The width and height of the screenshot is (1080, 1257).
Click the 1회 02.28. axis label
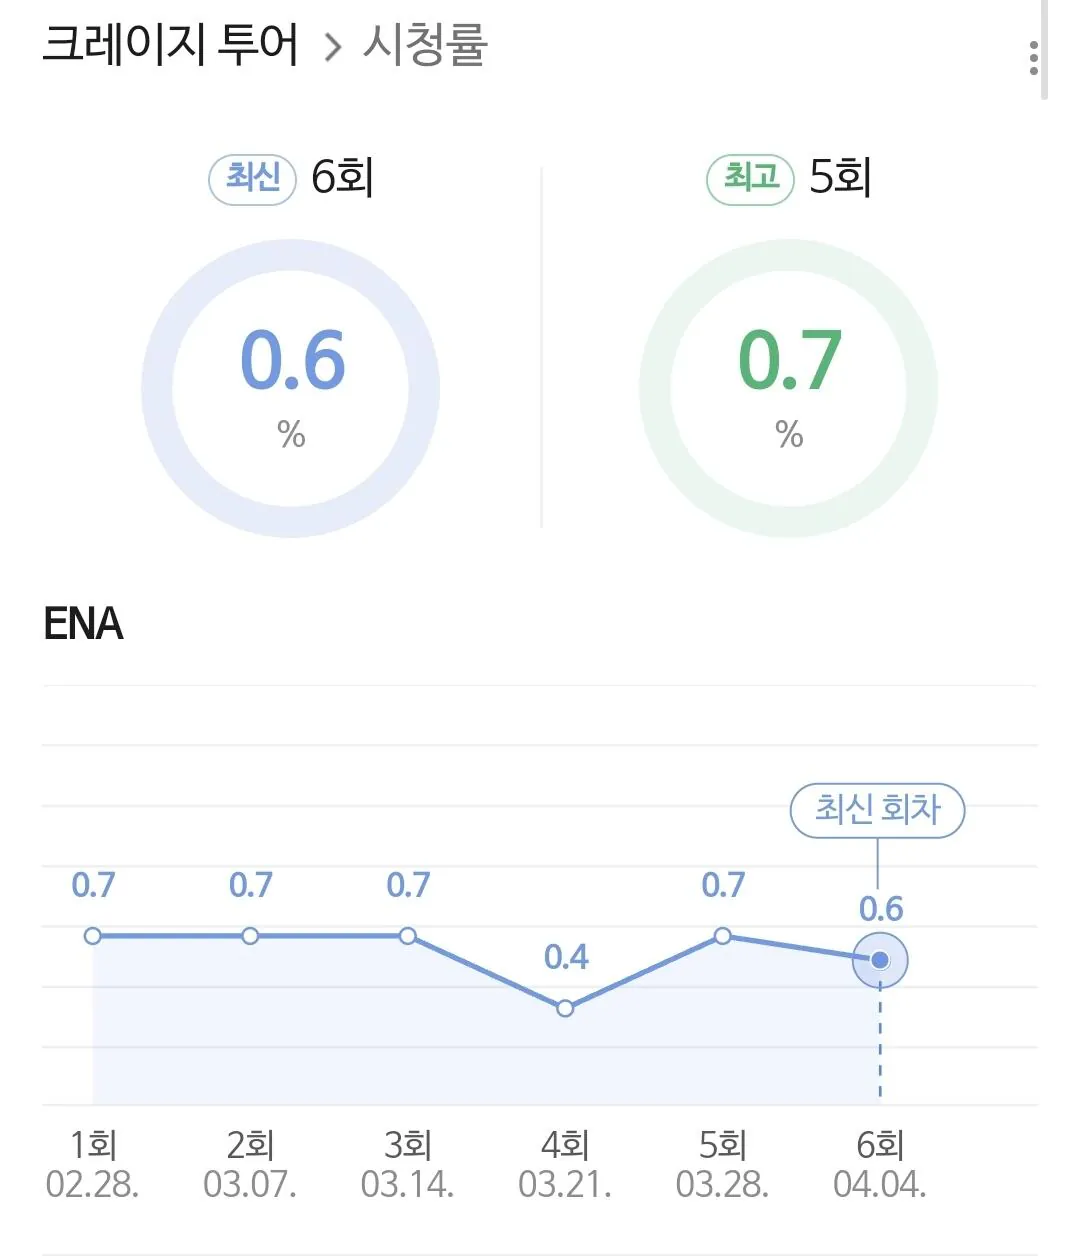click(x=93, y=1165)
